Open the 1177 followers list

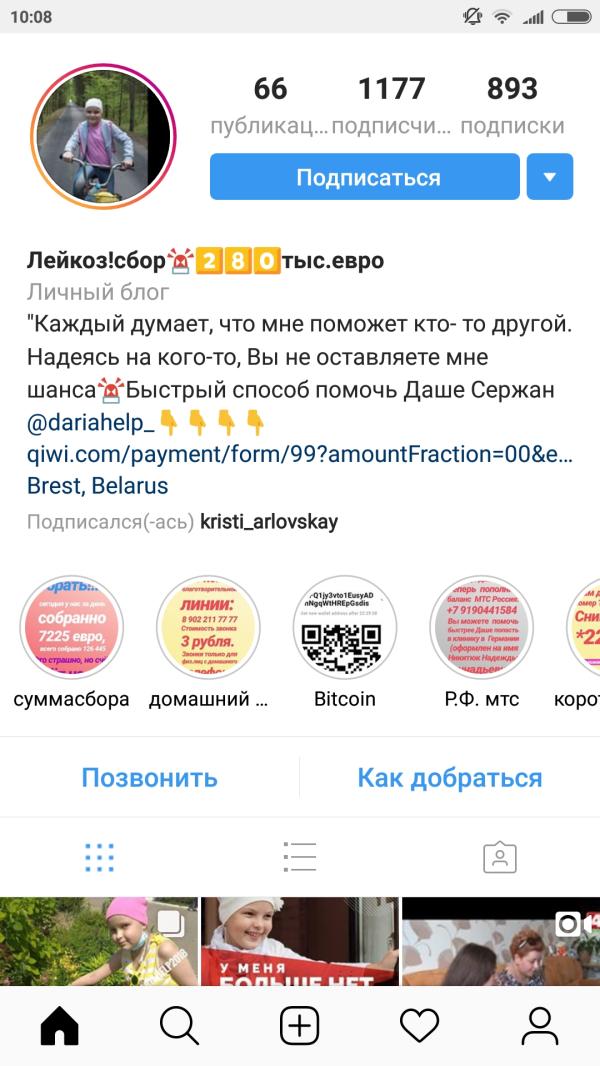(x=391, y=105)
